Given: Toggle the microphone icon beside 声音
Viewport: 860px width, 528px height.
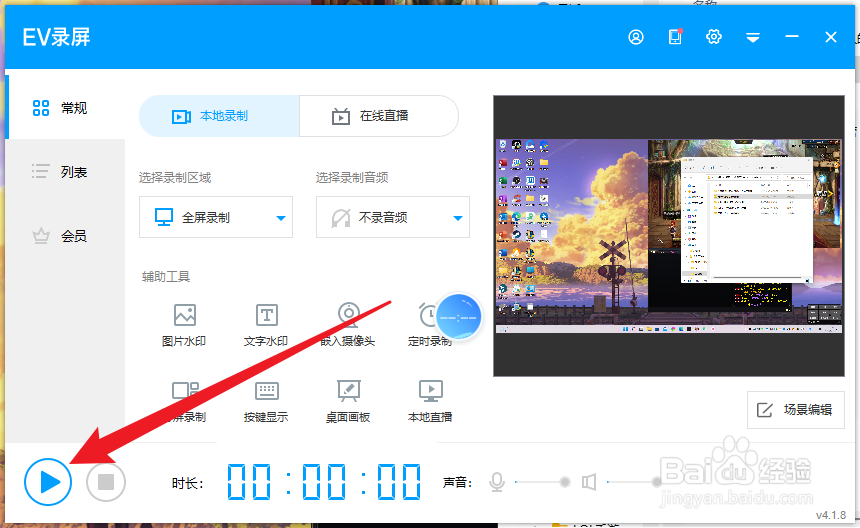Looking at the screenshot, I should [497, 482].
